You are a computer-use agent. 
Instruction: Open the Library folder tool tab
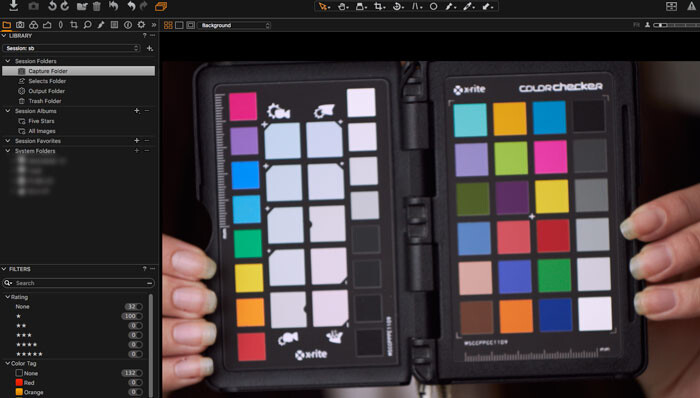pos(7,25)
